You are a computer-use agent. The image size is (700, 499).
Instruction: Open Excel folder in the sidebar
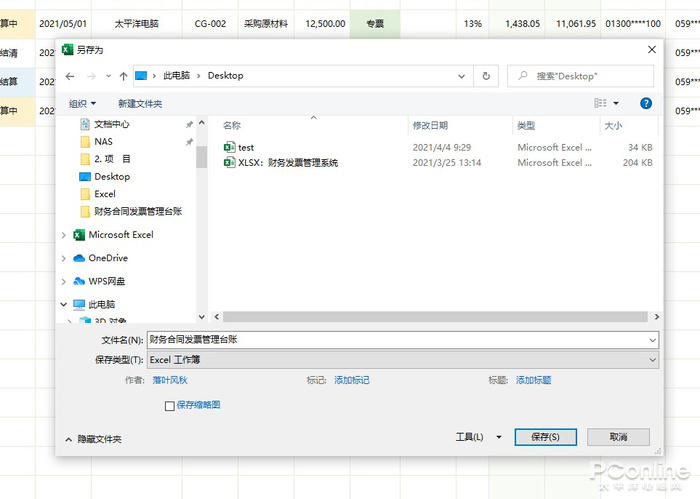[105, 194]
